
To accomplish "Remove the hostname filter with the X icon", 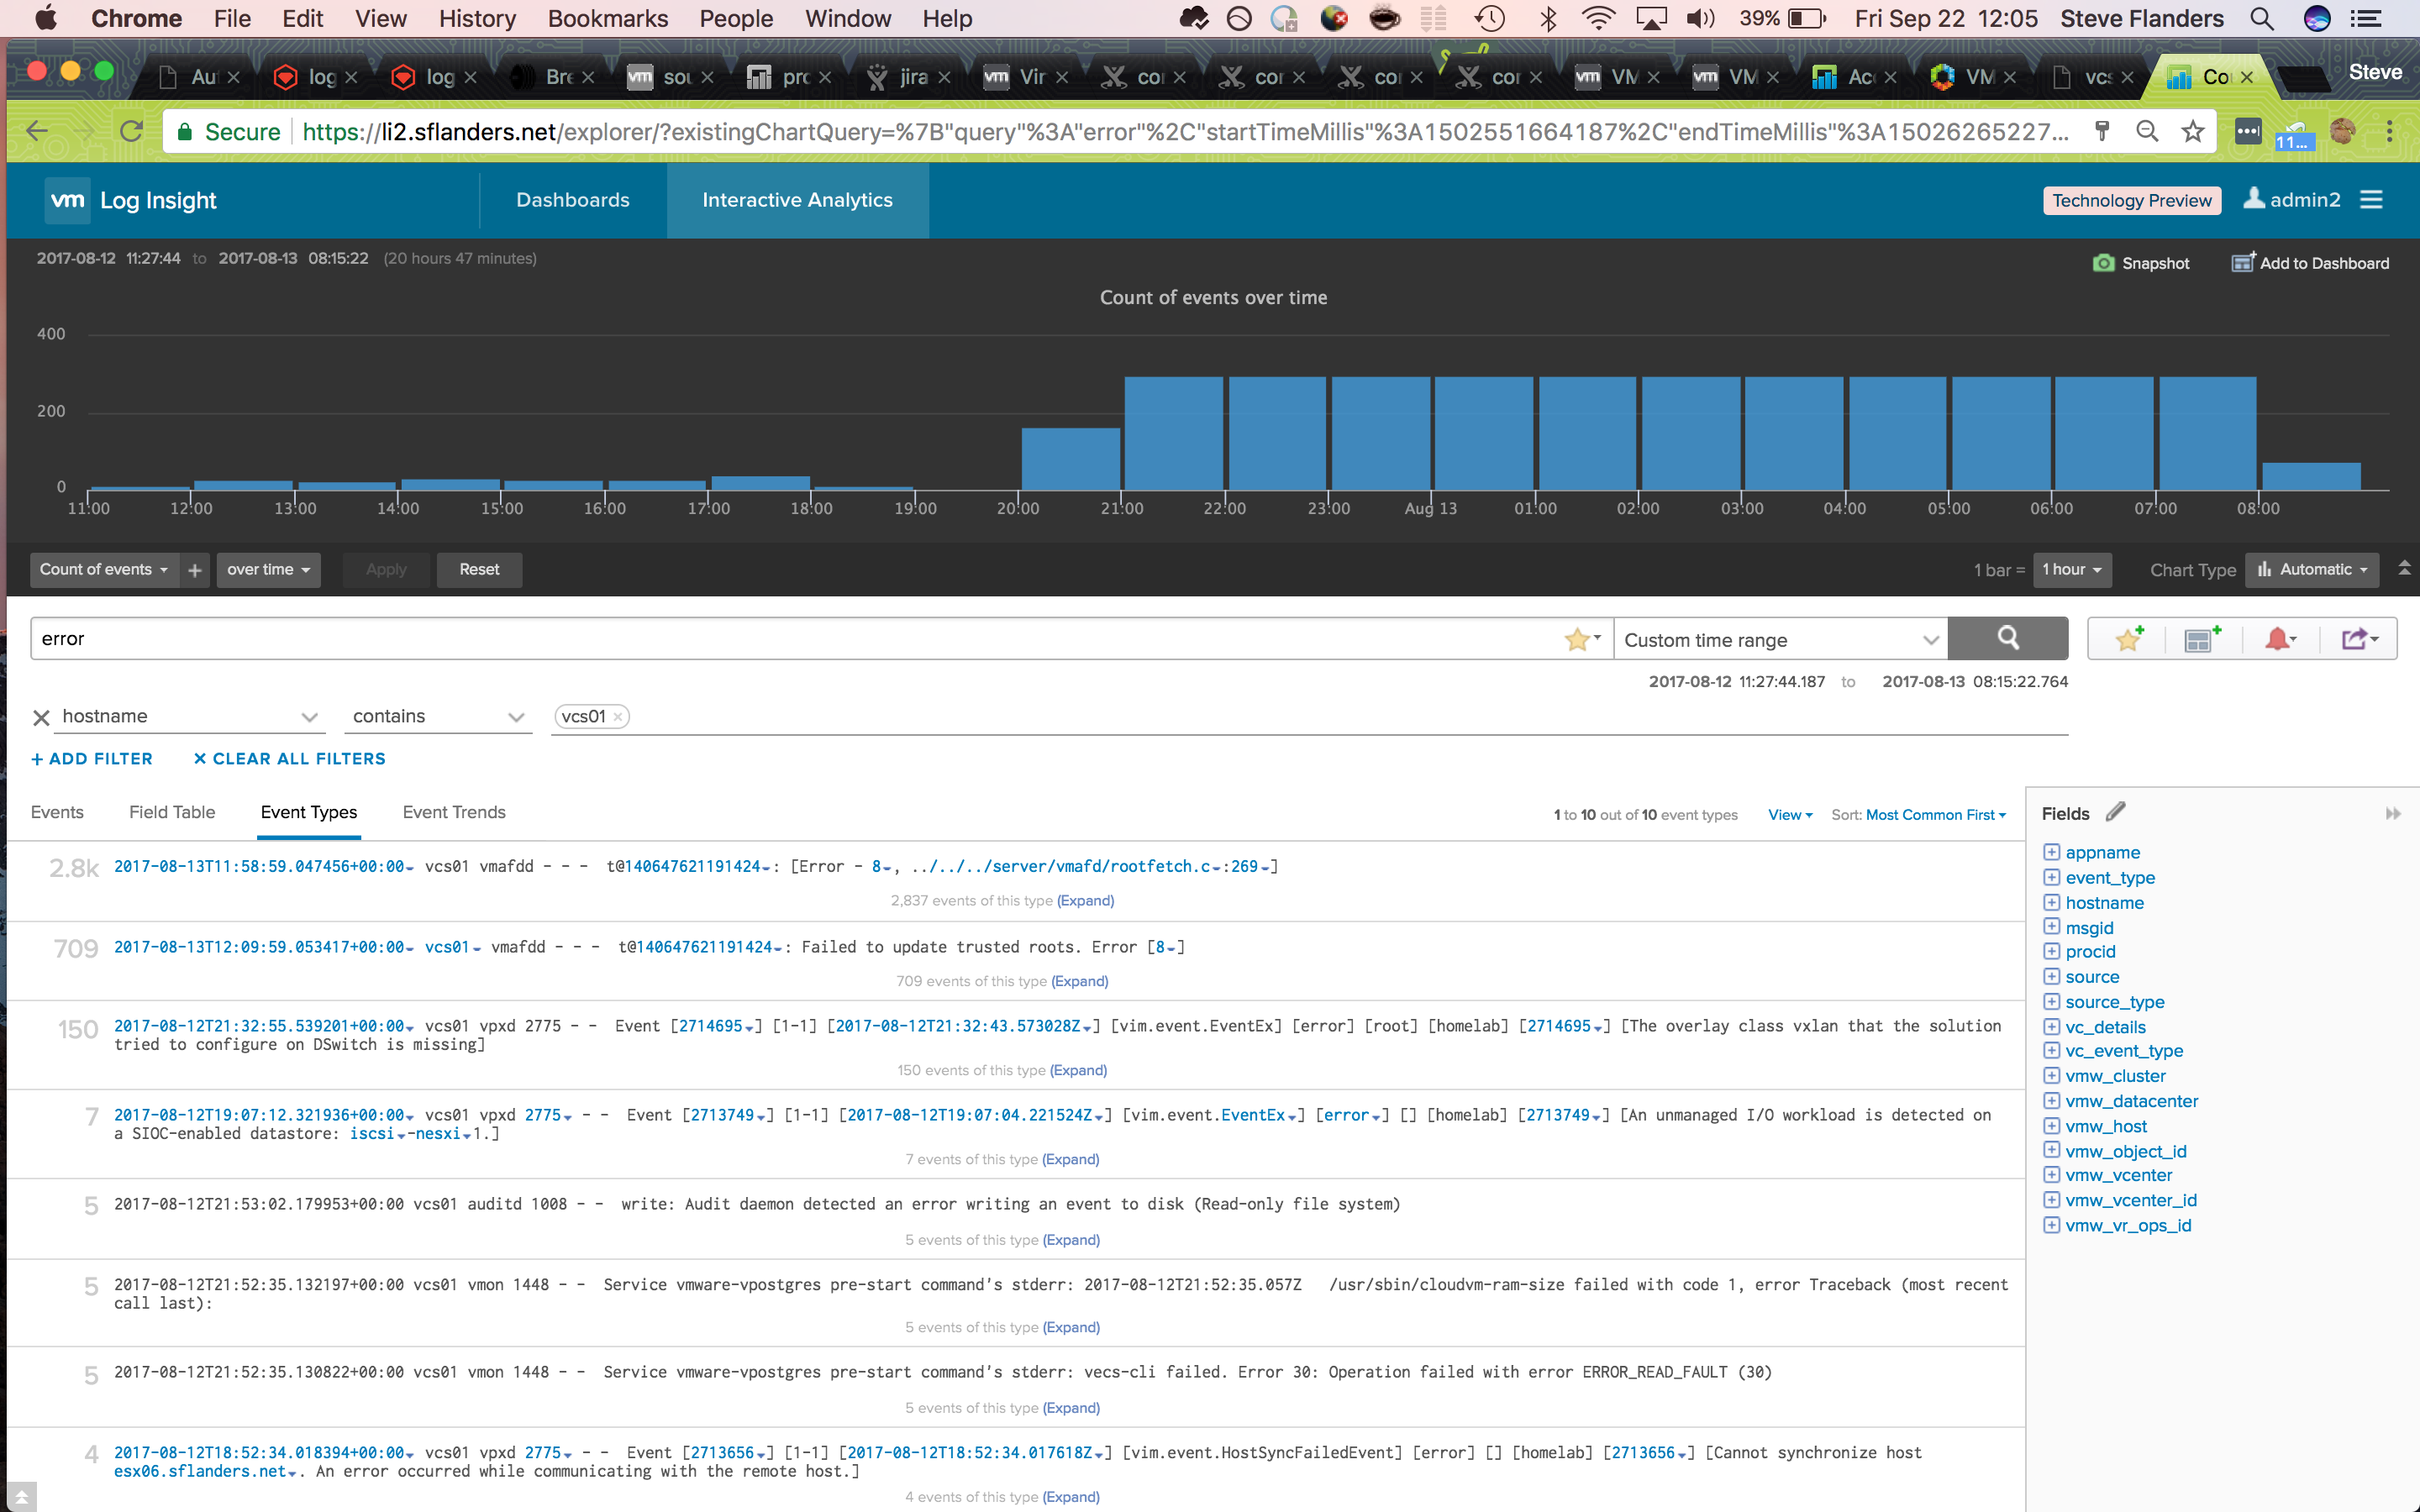I will (41, 717).
